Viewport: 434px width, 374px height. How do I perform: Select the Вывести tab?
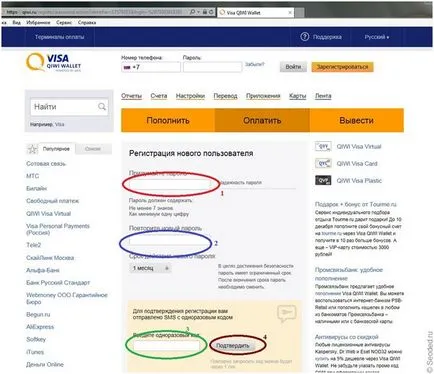[x=356, y=120]
